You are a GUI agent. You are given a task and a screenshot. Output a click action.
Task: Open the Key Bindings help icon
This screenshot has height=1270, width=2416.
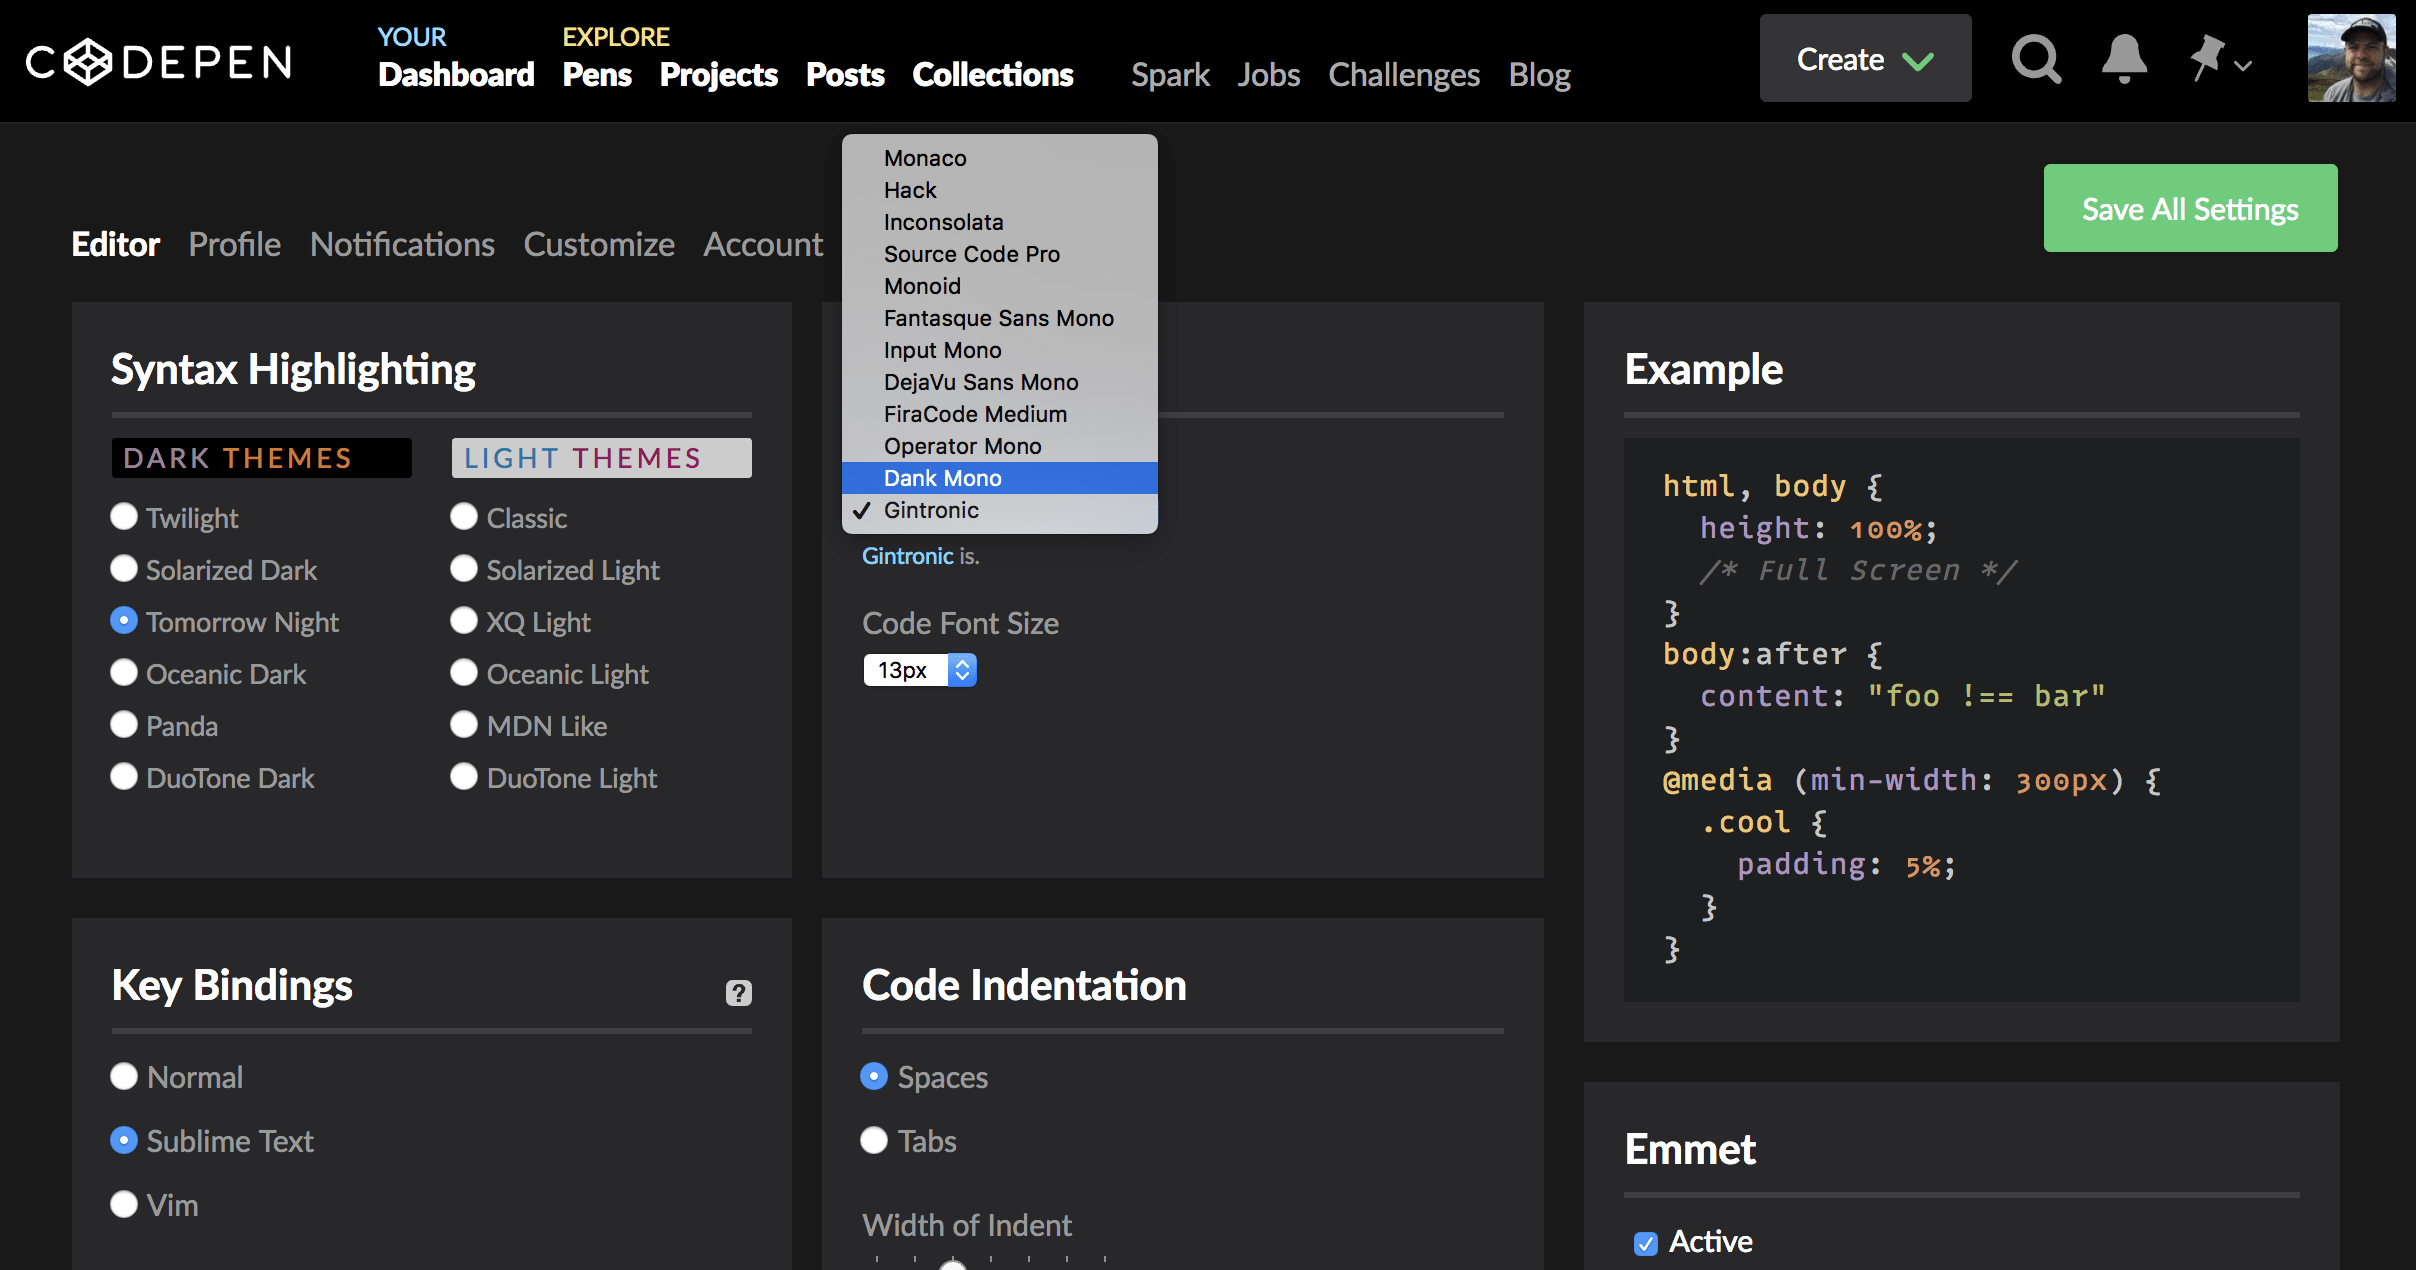[738, 992]
